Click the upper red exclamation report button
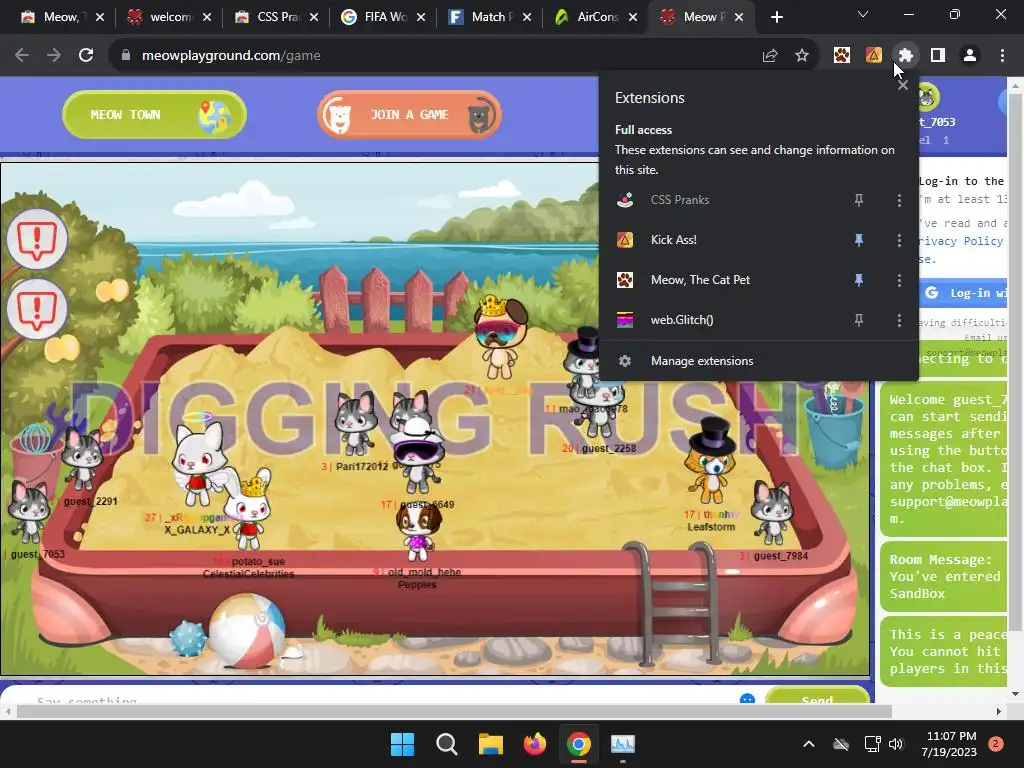 pyautogui.click(x=37, y=239)
